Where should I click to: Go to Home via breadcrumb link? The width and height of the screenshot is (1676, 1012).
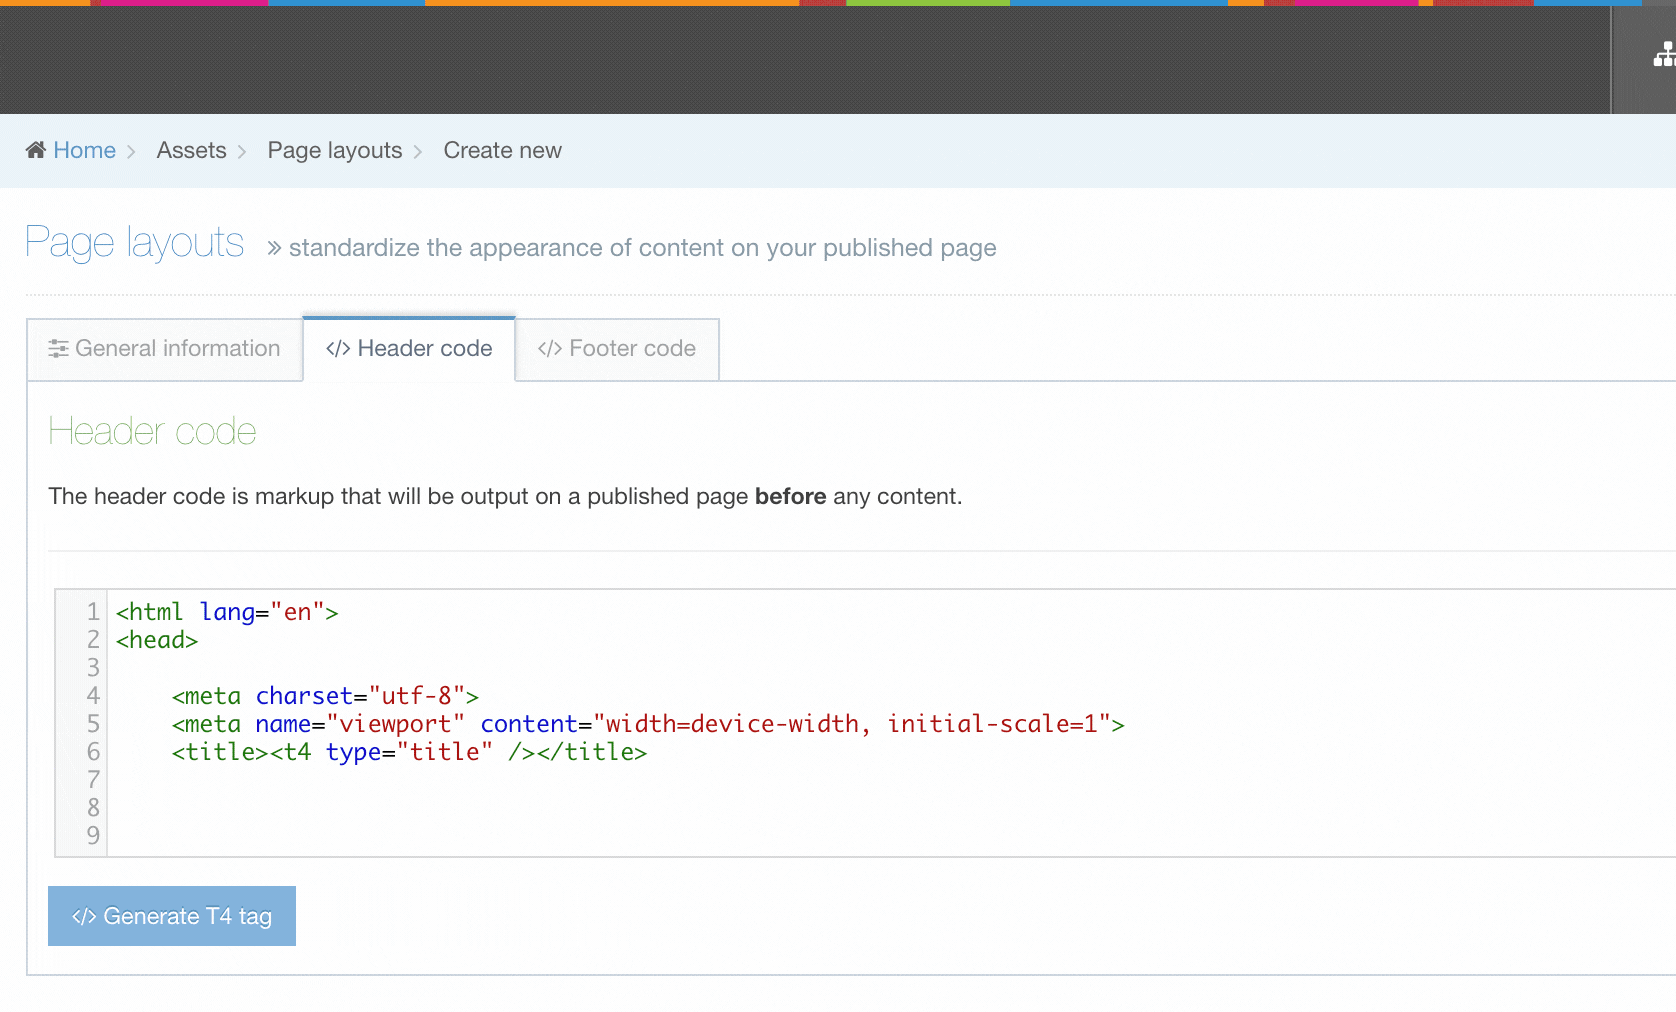(84, 150)
